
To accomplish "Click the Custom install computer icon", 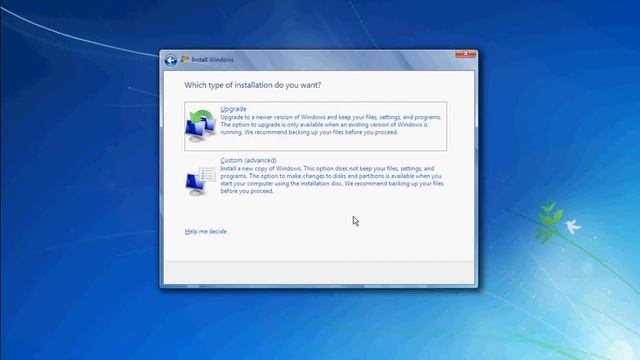I will click(x=200, y=181).
